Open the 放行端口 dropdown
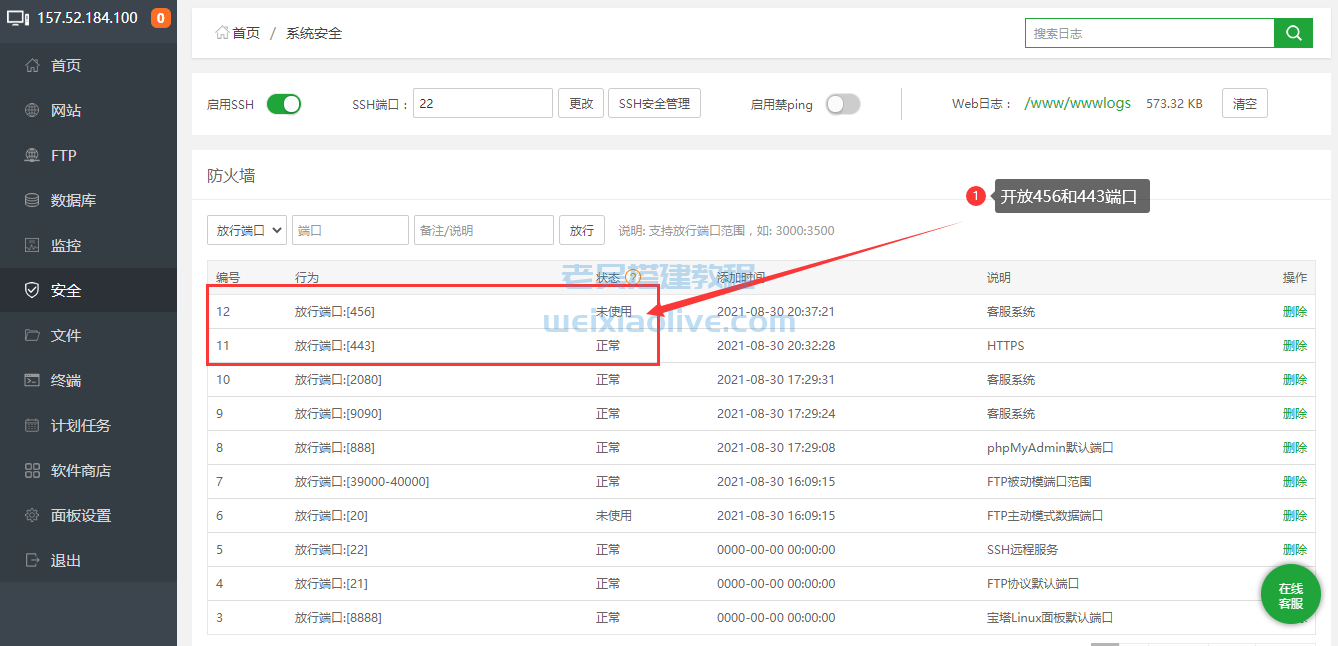1338x646 pixels. tap(247, 230)
